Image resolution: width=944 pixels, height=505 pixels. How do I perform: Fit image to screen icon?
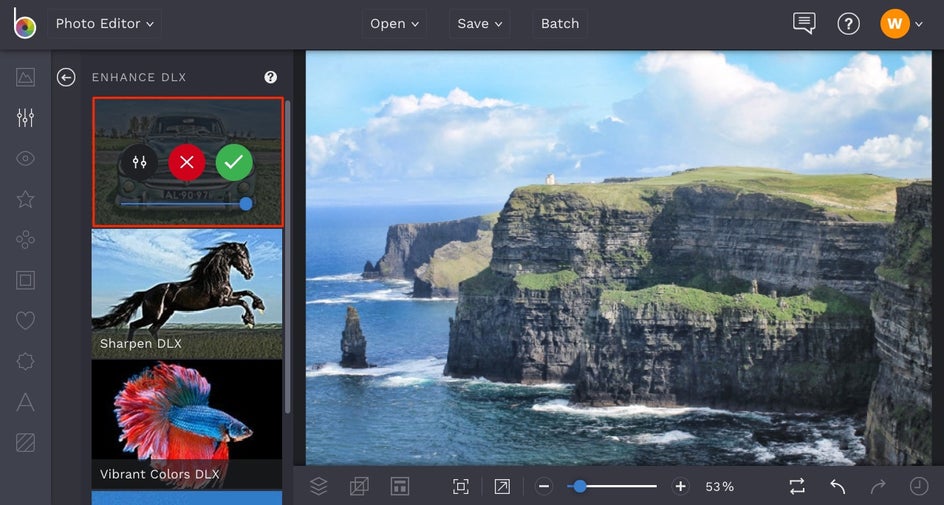click(461, 486)
